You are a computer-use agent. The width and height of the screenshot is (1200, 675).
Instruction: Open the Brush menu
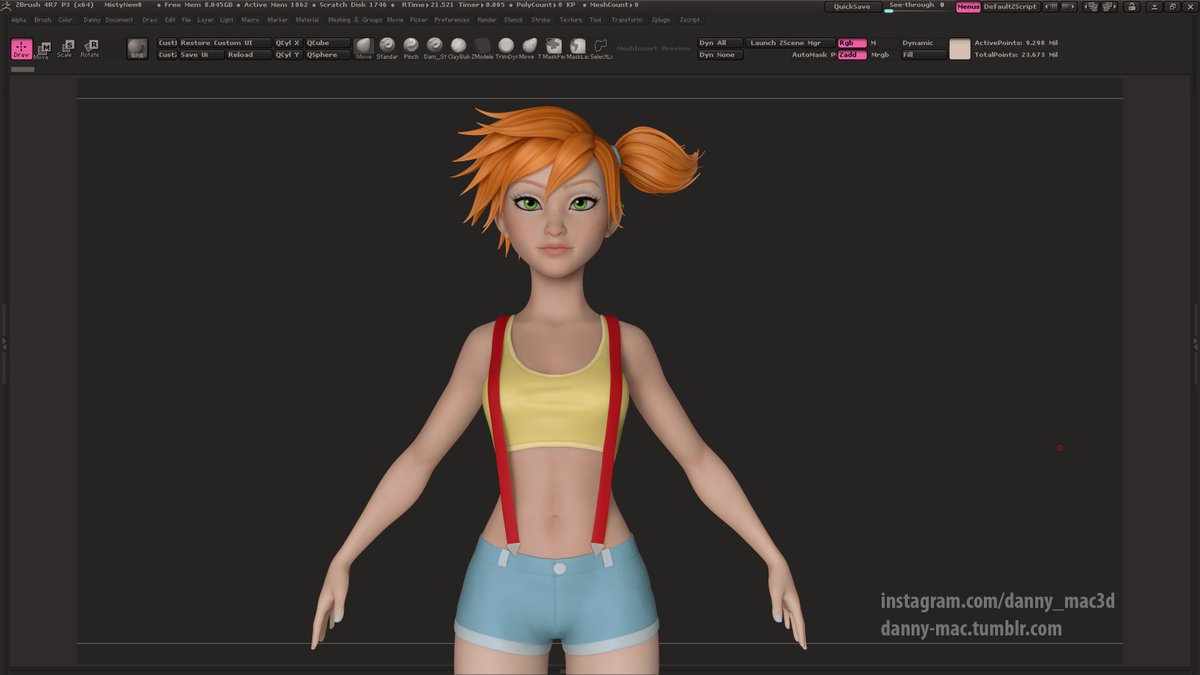[x=43, y=20]
